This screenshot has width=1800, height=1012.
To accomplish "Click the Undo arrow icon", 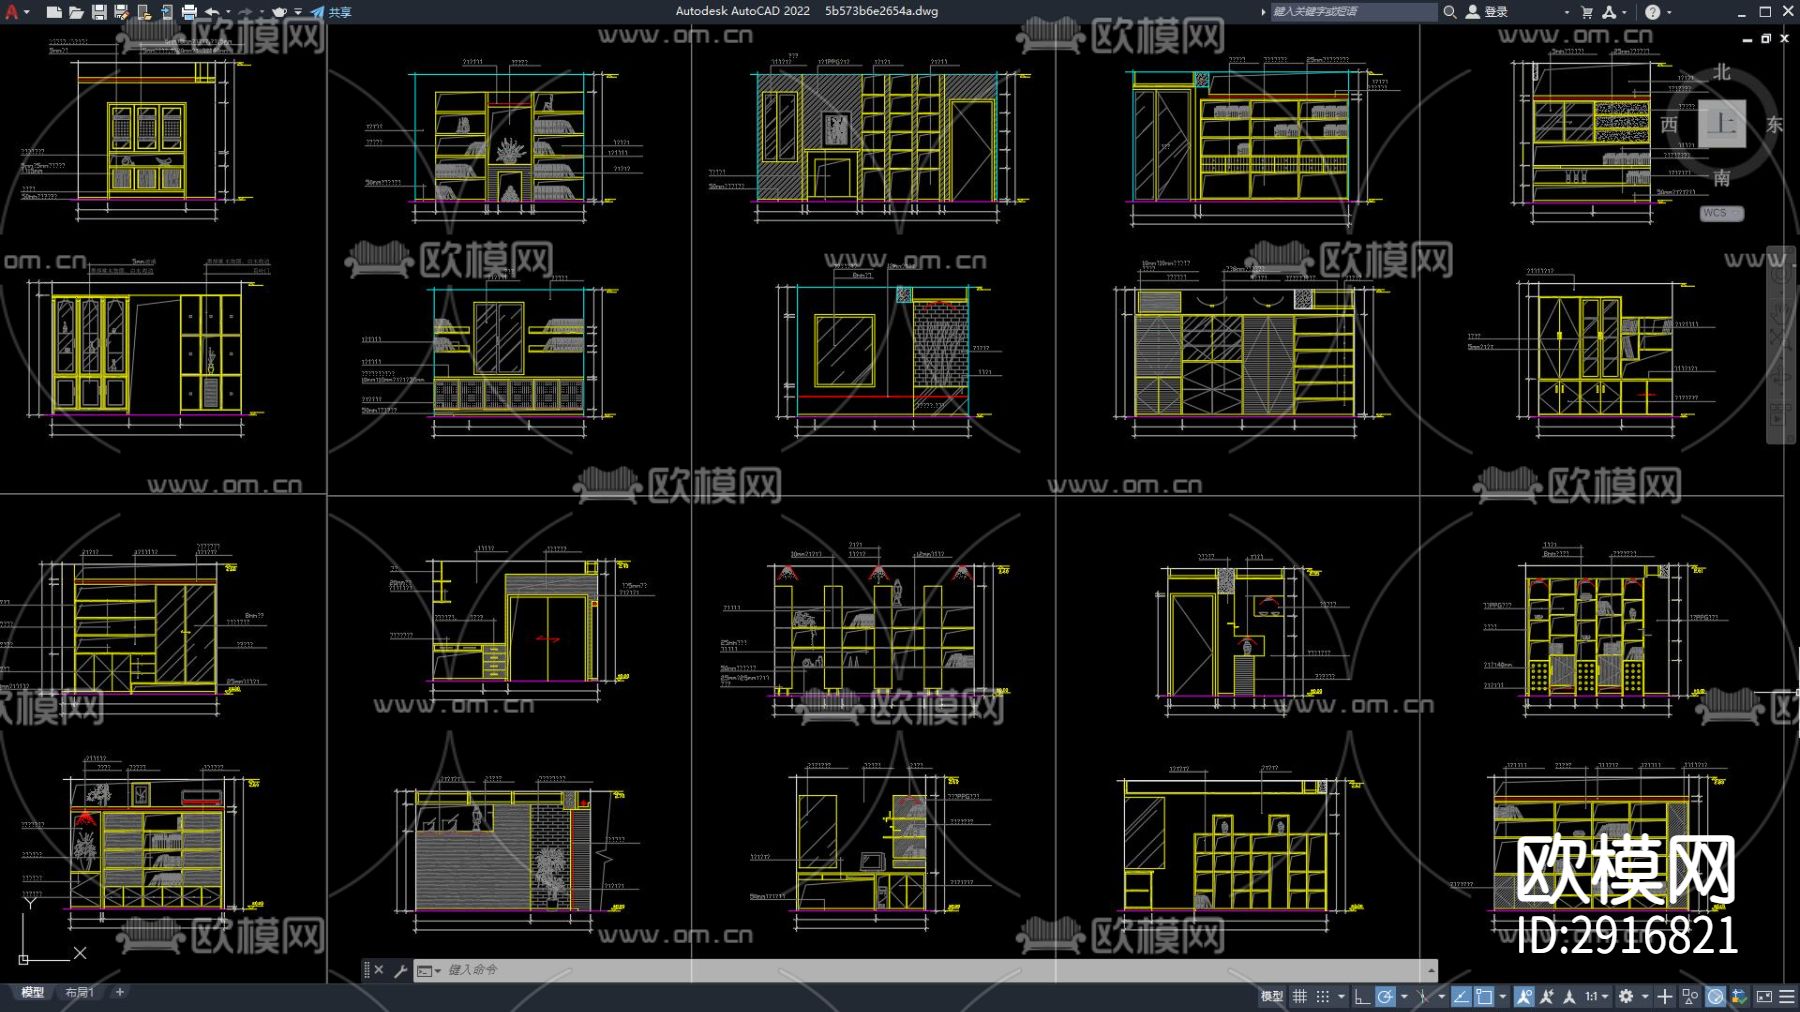I will (212, 12).
